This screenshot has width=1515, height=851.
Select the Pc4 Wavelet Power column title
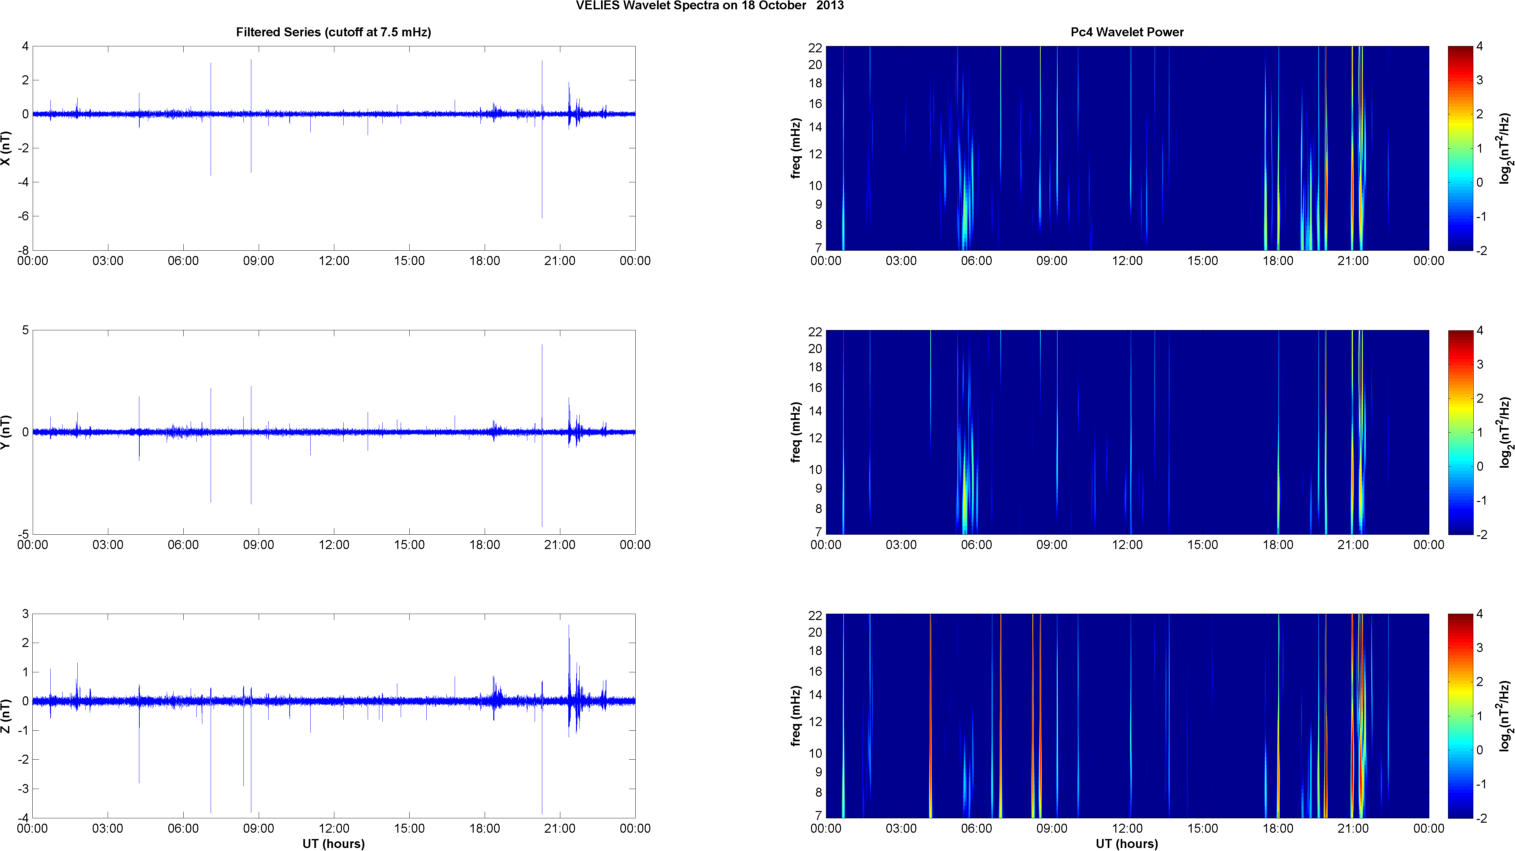[x=1126, y=32]
